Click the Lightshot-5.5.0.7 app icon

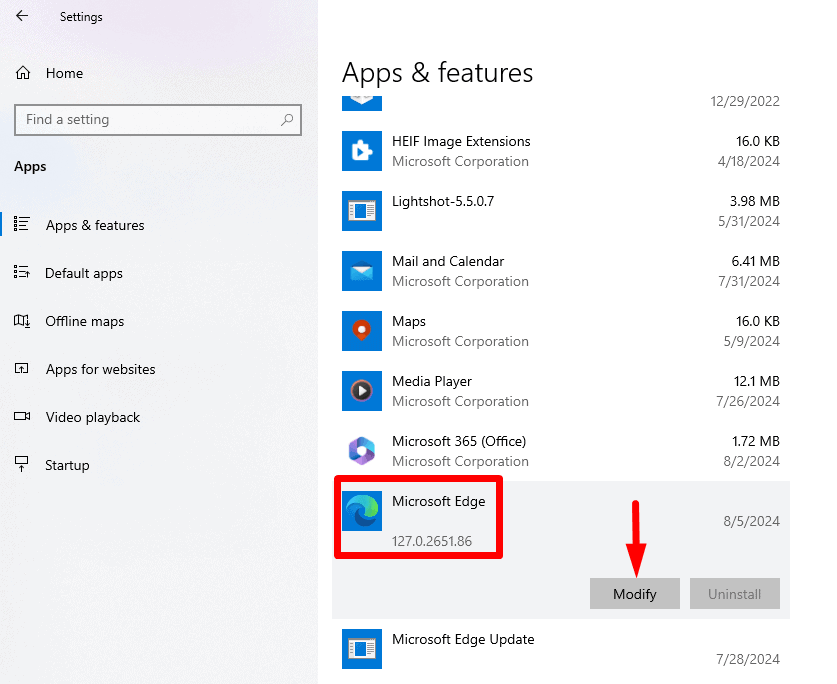362,211
